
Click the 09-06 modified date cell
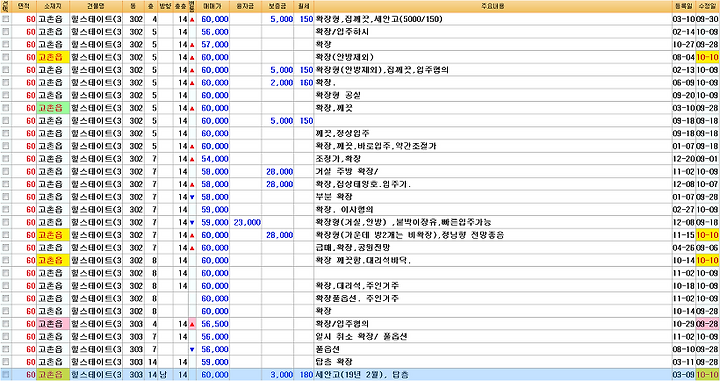pyautogui.click(x=708, y=248)
